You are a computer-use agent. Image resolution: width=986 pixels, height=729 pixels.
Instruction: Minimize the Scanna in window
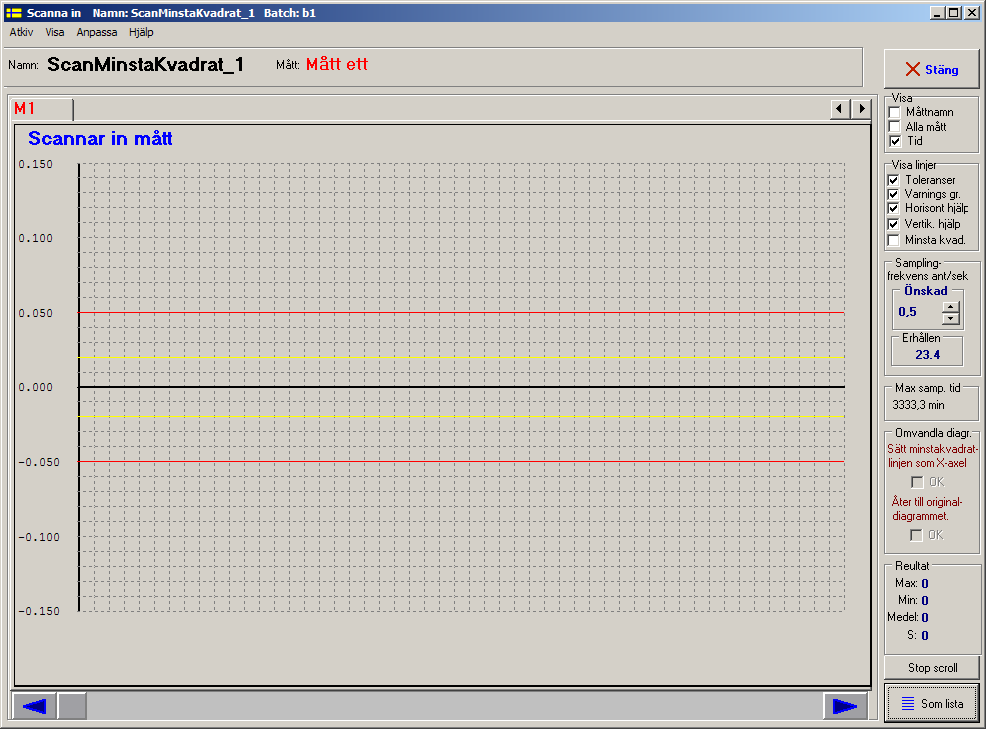pos(937,13)
